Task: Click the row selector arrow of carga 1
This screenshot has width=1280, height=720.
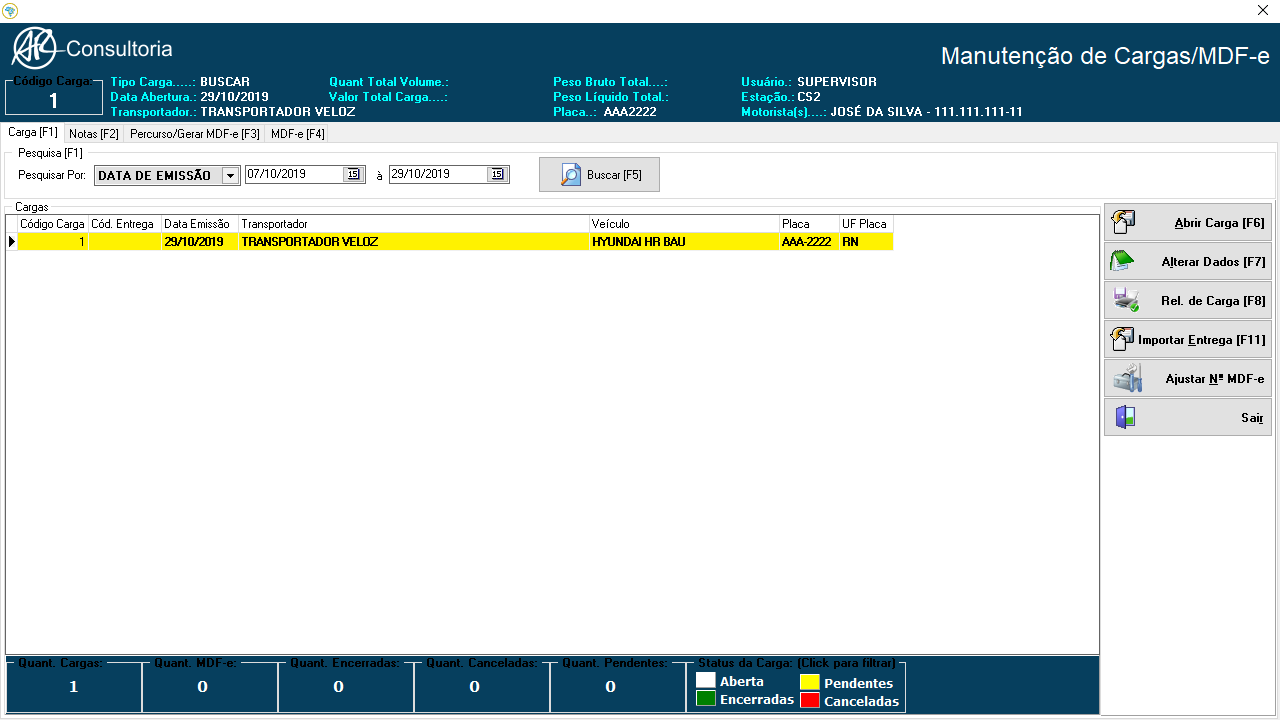Action: pyautogui.click(x=11, y=242)
